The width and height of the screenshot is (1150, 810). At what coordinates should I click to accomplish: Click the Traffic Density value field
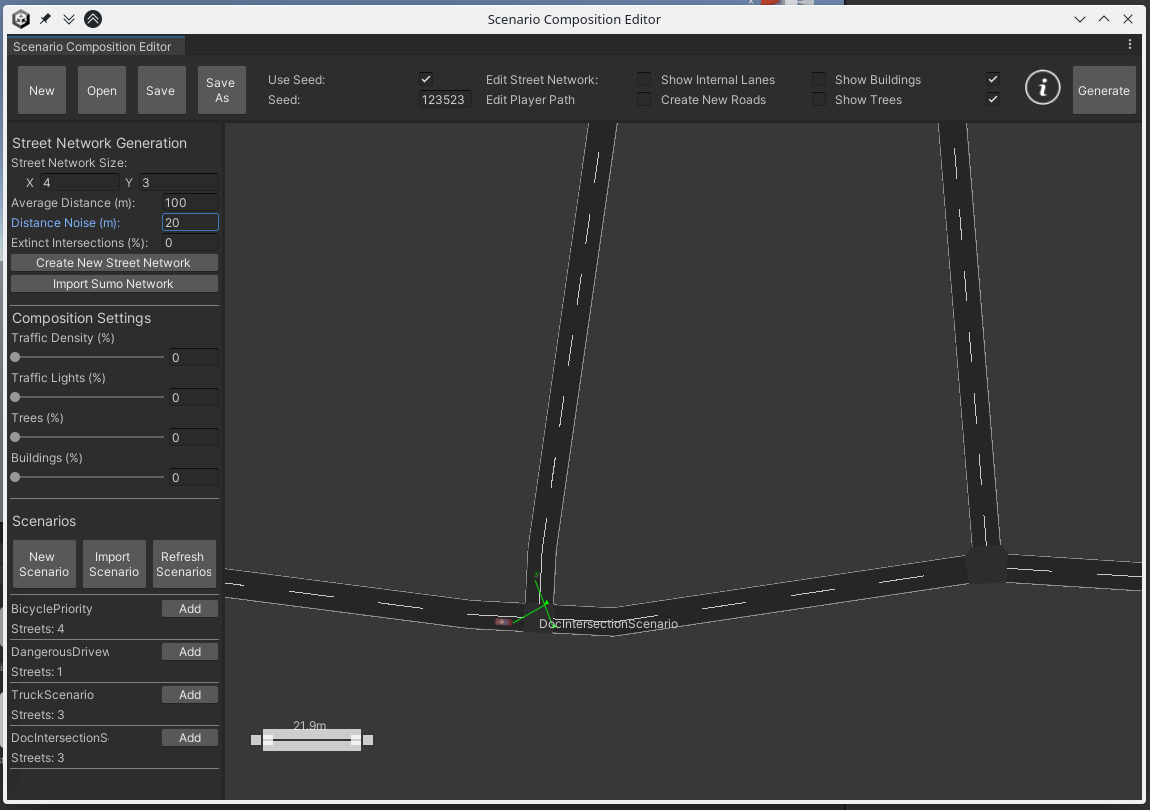coord(194,357)
